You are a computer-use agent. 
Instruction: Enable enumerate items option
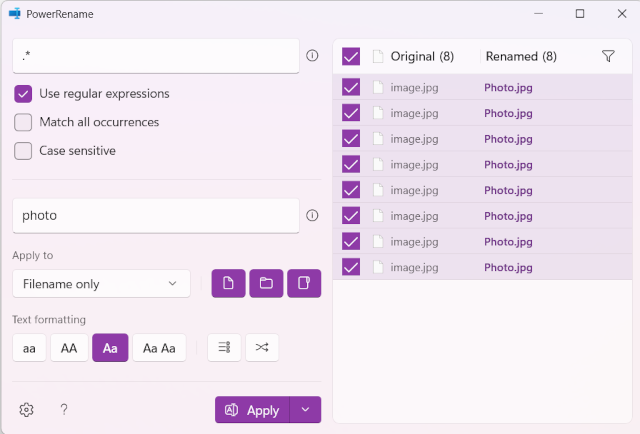pos(224,347)
